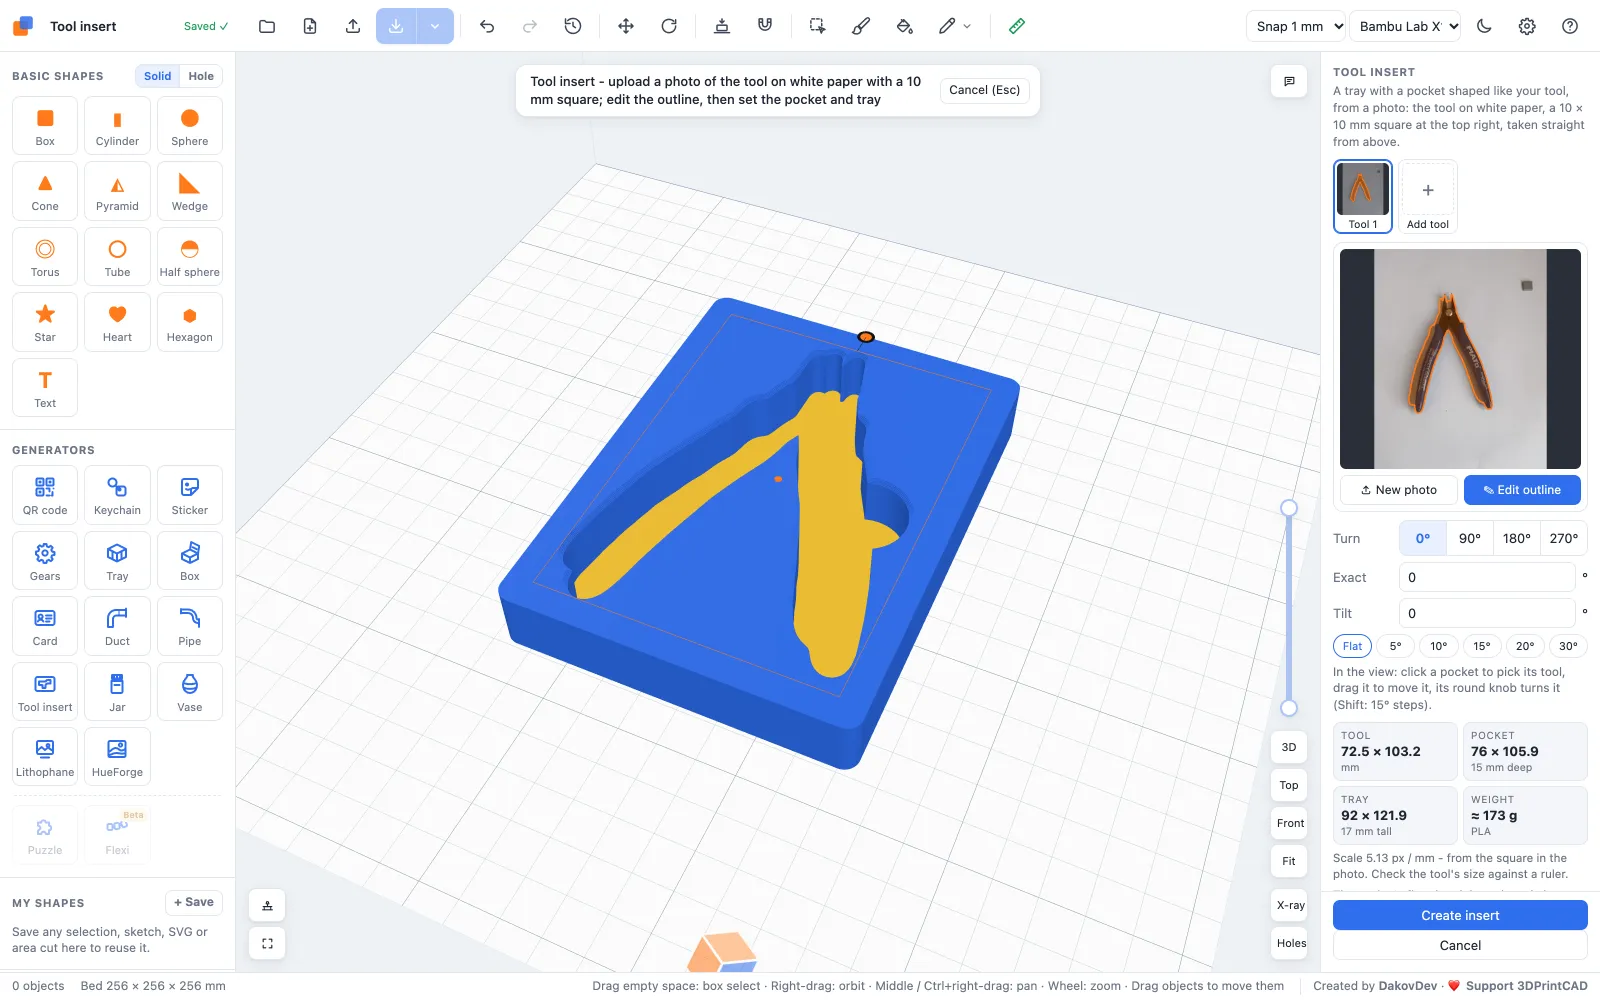Open the help question mark icon
Screen dimensions: 1600x1000
tap(1570, 26)
